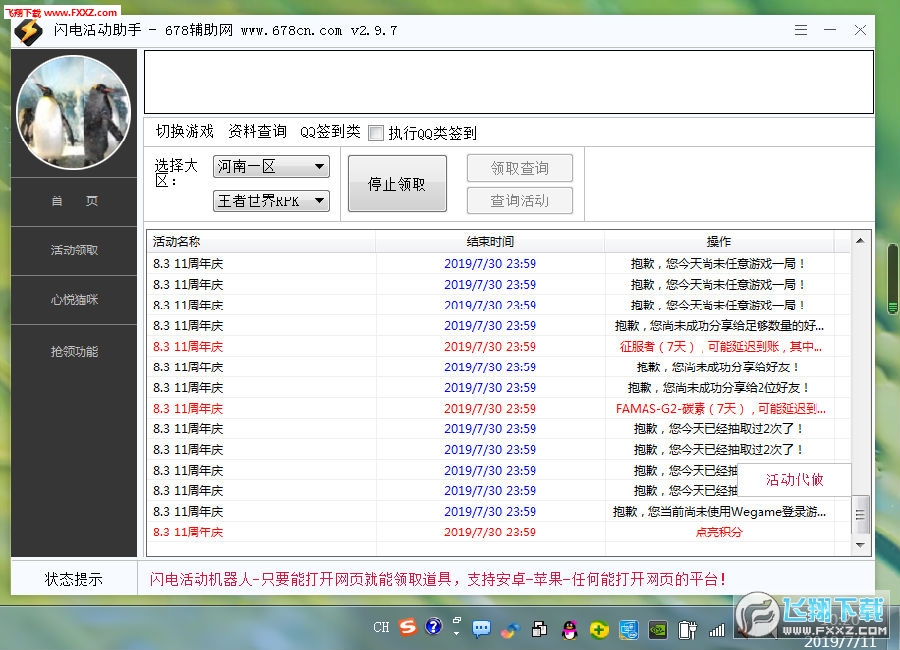Click the list scrollbar thumb

pos(860,514)
